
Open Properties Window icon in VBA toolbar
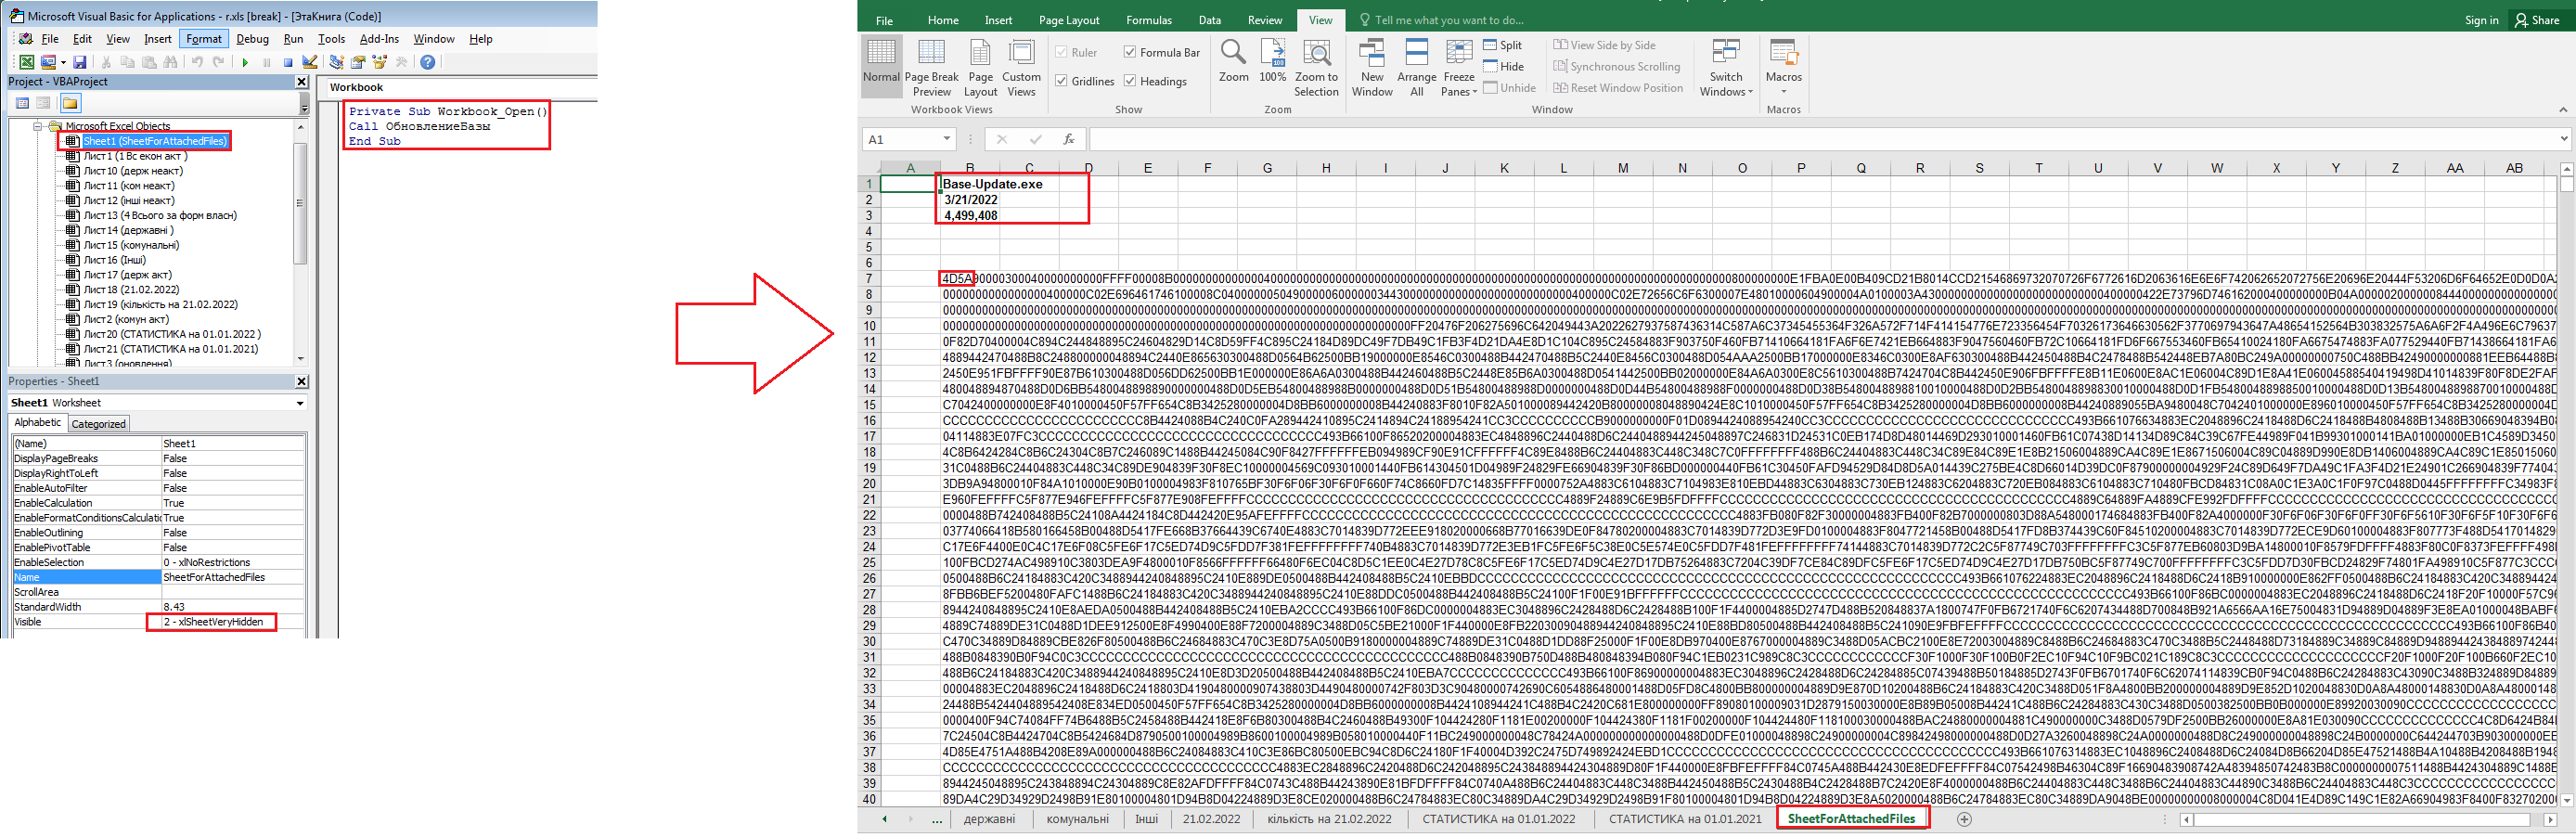click(358, 62)
